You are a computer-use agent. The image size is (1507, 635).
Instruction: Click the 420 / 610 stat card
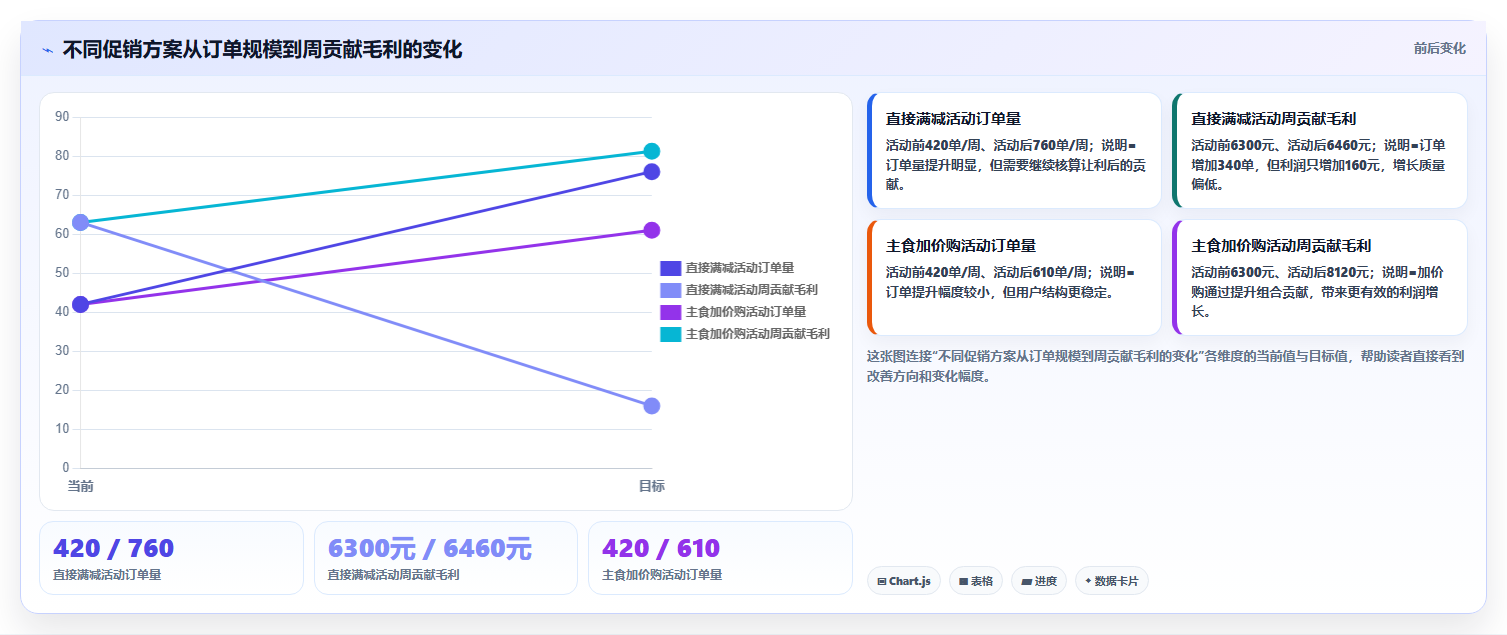pyautogui.click(x=720, y=558)
